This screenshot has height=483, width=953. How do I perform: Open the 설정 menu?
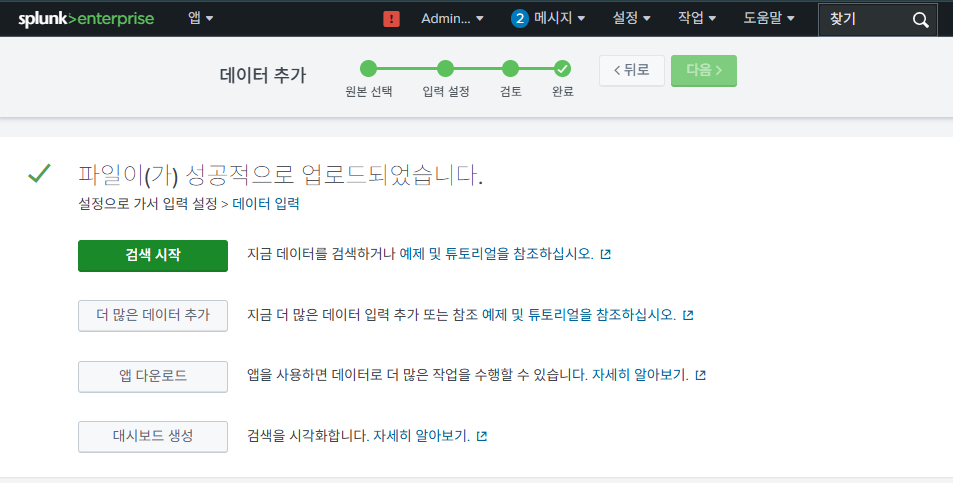tap(631, 18)
